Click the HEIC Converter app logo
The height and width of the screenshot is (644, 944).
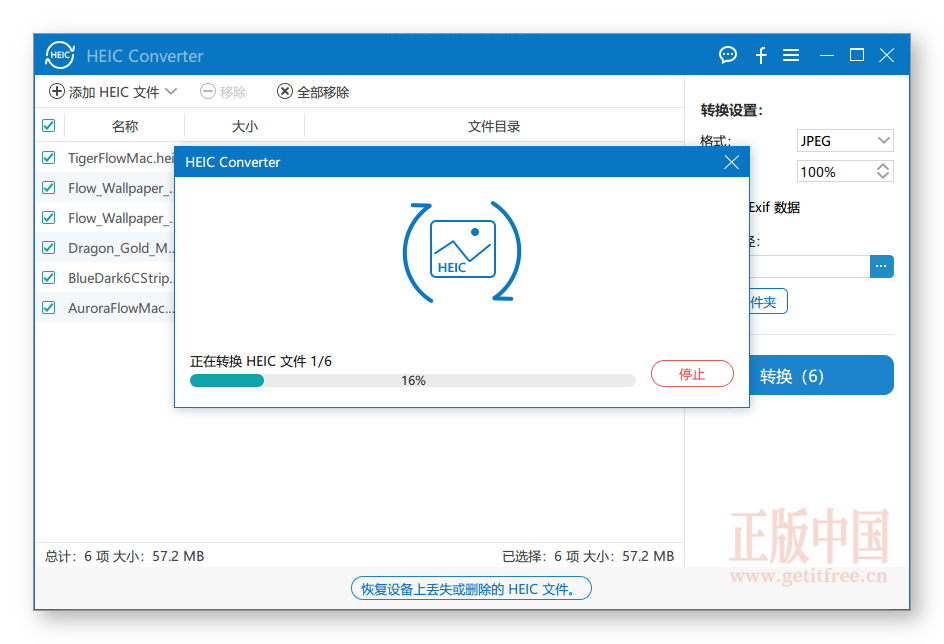(x=60, y=55)
